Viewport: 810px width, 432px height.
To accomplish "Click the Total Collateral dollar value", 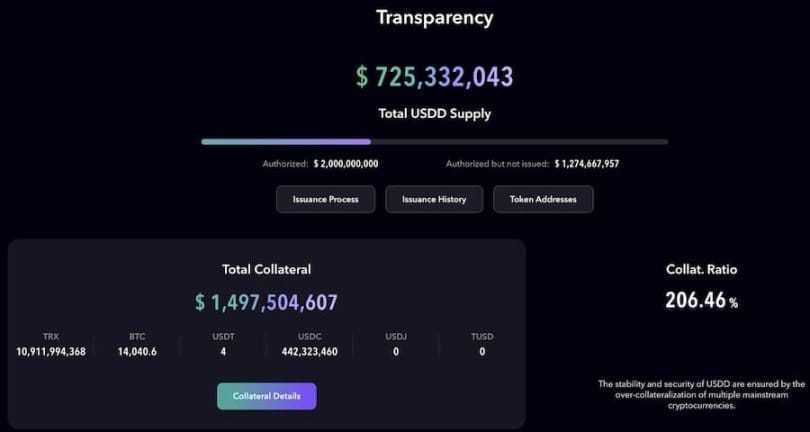I will click(267, 302).
